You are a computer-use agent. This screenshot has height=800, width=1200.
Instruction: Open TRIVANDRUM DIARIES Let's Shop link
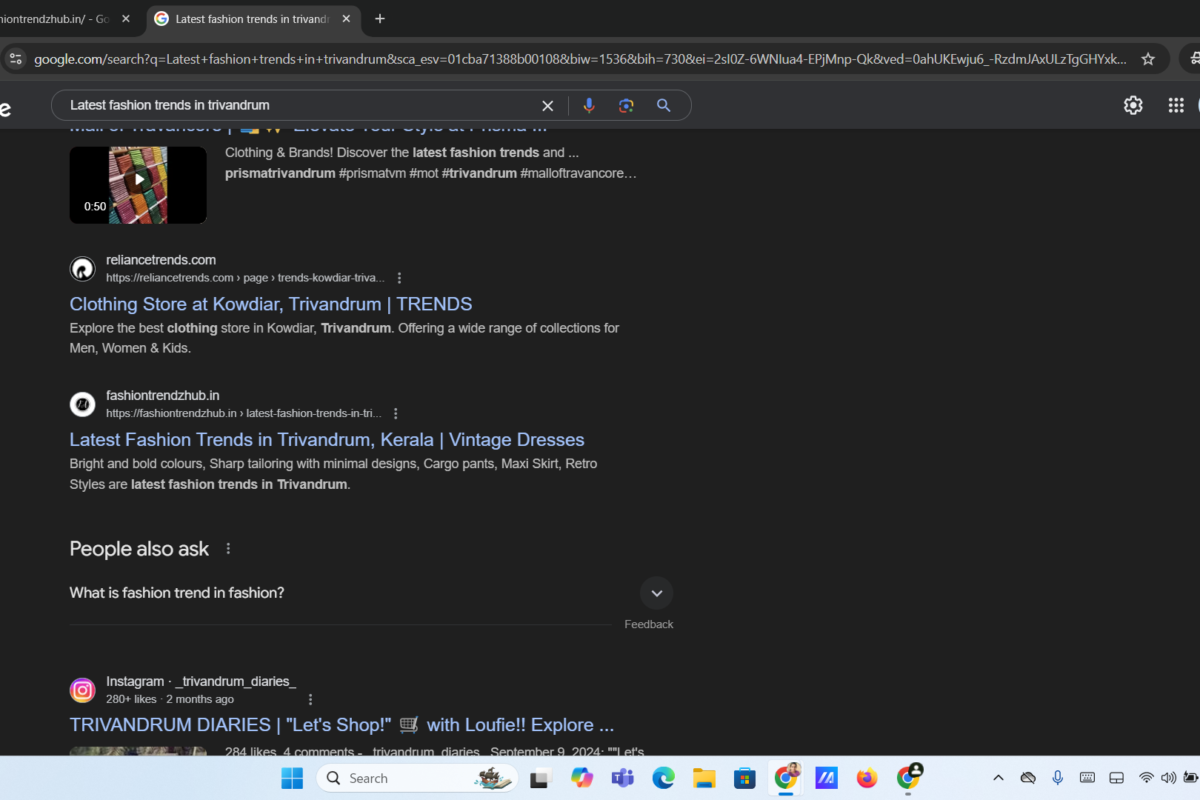click(x=342, y=725)
